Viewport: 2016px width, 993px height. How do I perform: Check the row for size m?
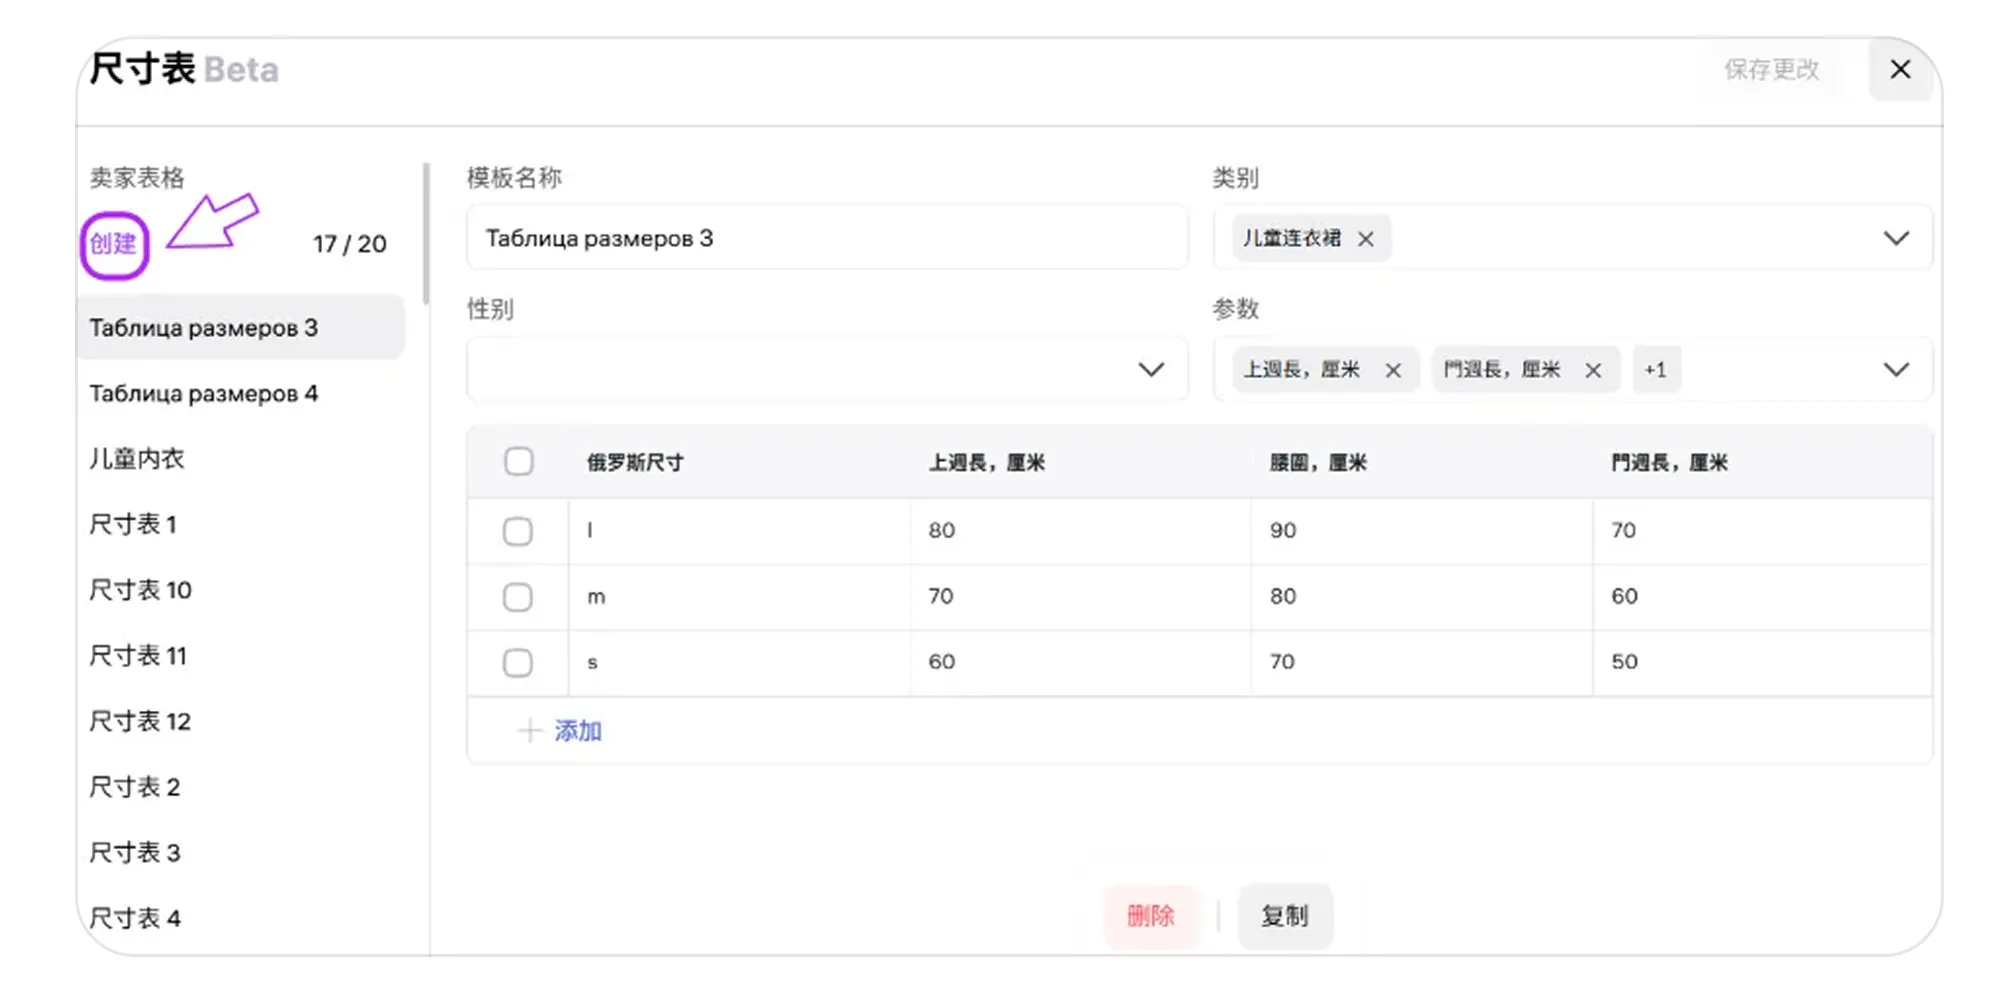pyautogui.click(x=517, y=597)
